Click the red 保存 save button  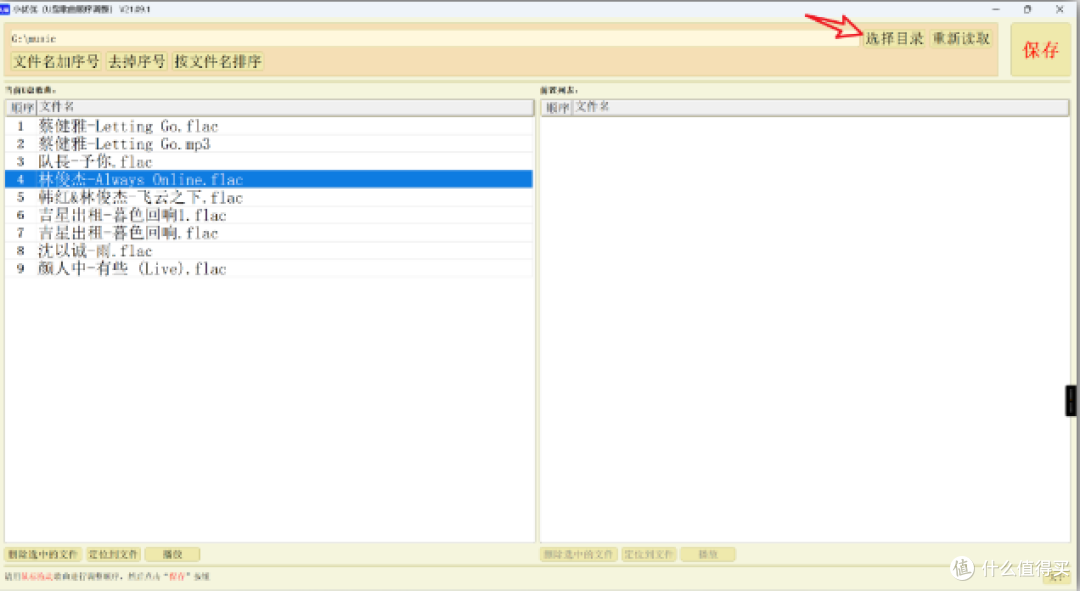(1040, 50)
